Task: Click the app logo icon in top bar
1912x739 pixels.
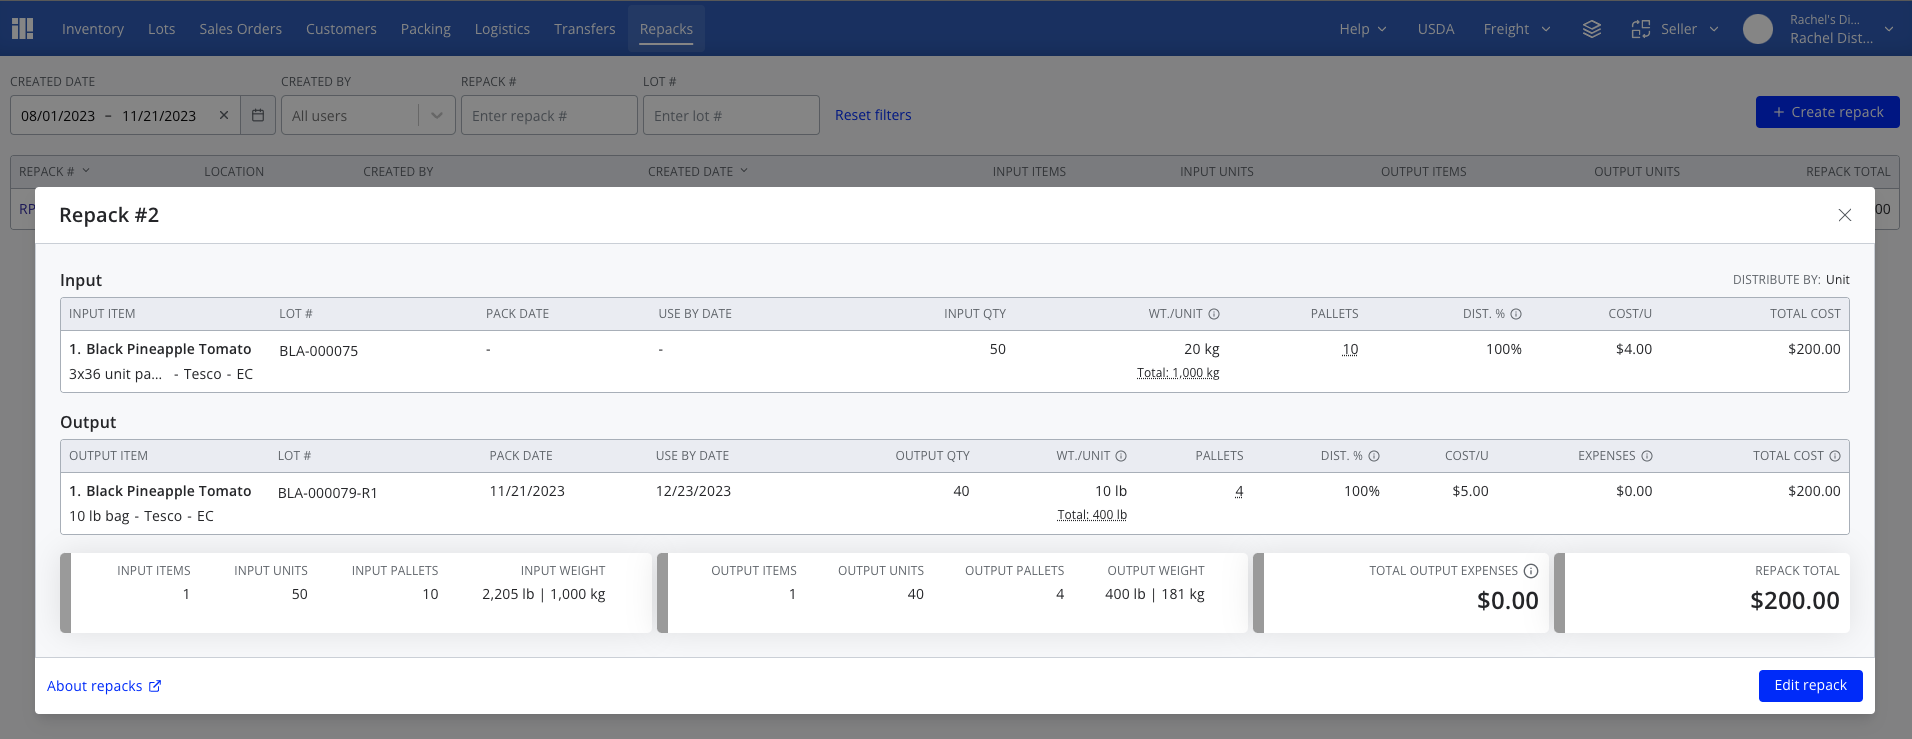Action: (22, 29)
